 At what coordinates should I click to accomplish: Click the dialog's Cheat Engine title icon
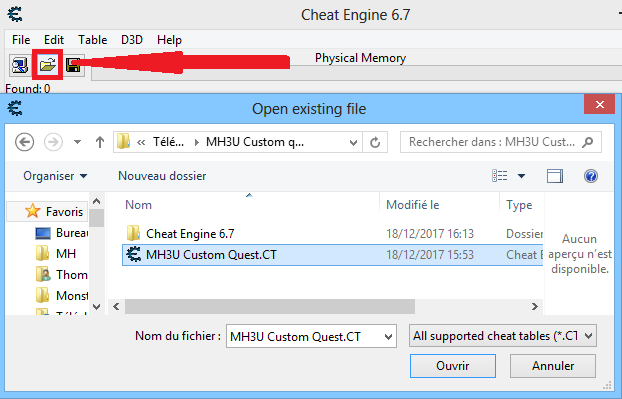[x=15, y=108]
